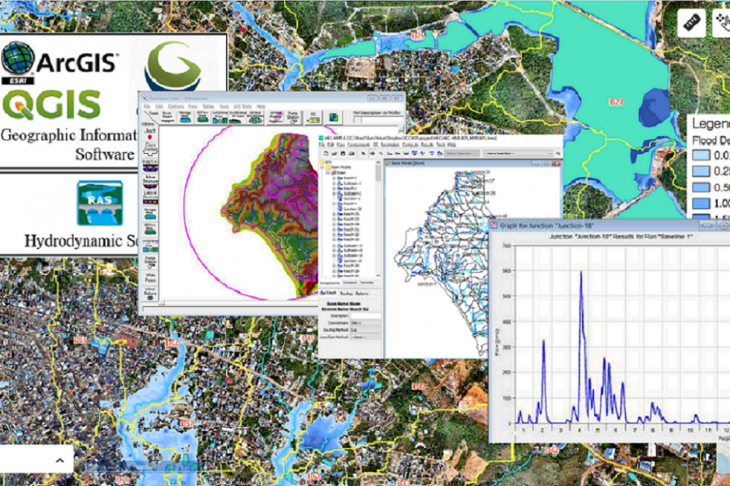
Task: Select the zoom magnifier tool in HEC-HMS
Action: click(381, 154)
